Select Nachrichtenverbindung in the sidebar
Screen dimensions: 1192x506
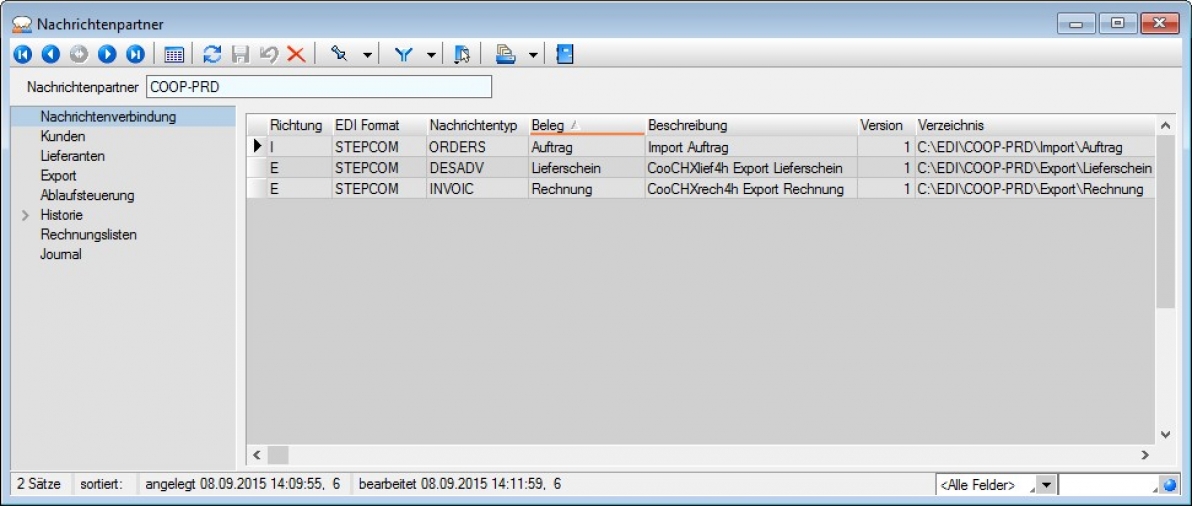(108, 117)
